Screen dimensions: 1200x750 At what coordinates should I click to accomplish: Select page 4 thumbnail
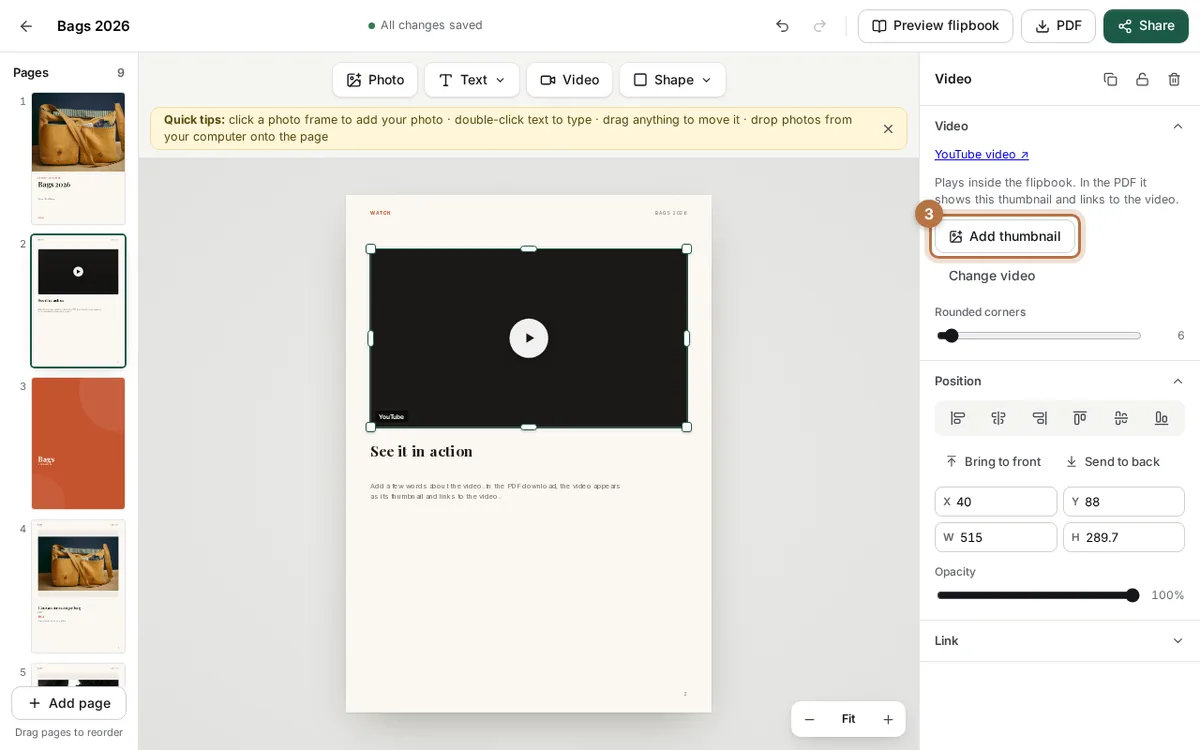pyautogui.click(x=78, y=586)
